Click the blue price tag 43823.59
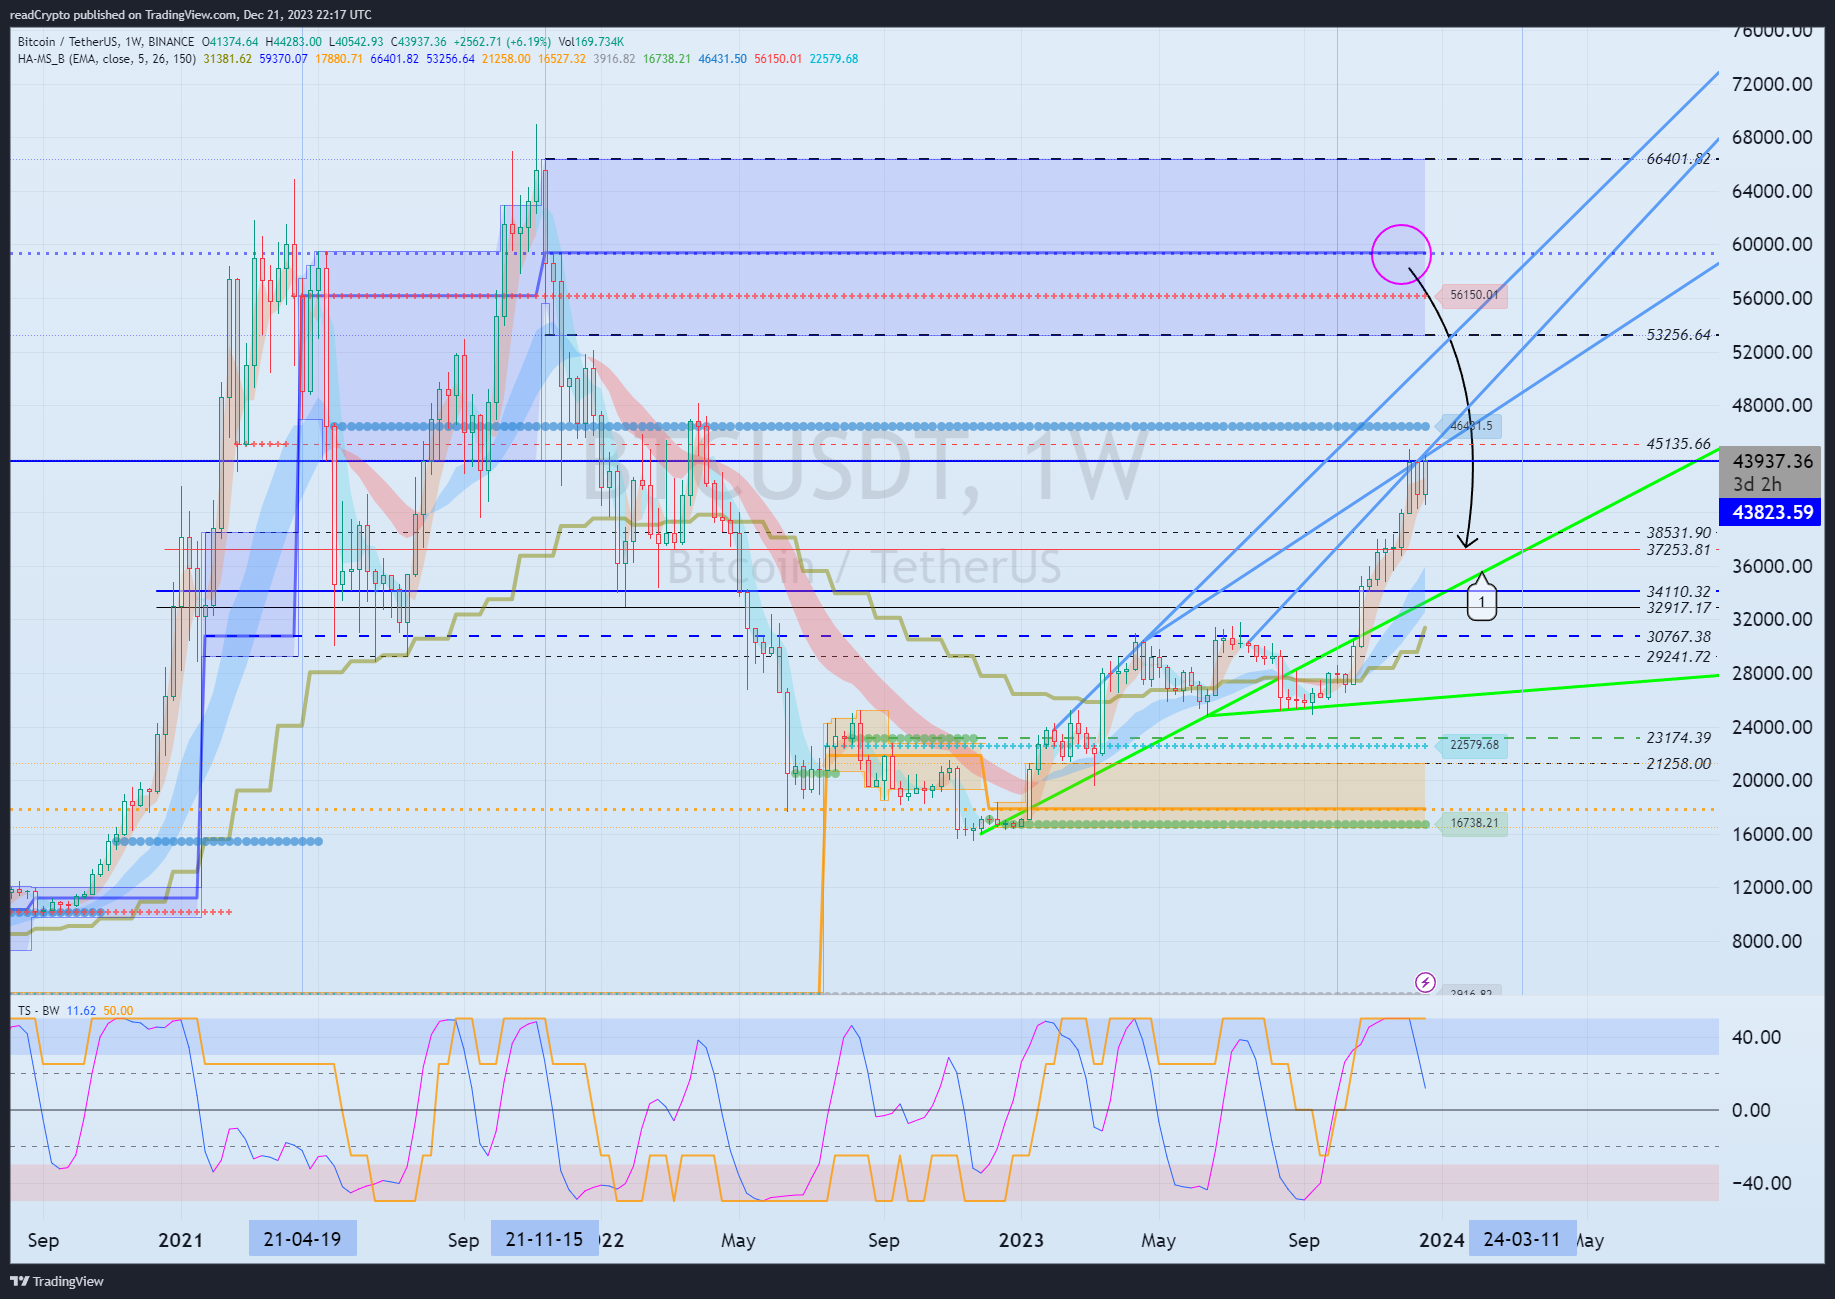The image size is (1835, 1299). click(x=1772, y=512)
